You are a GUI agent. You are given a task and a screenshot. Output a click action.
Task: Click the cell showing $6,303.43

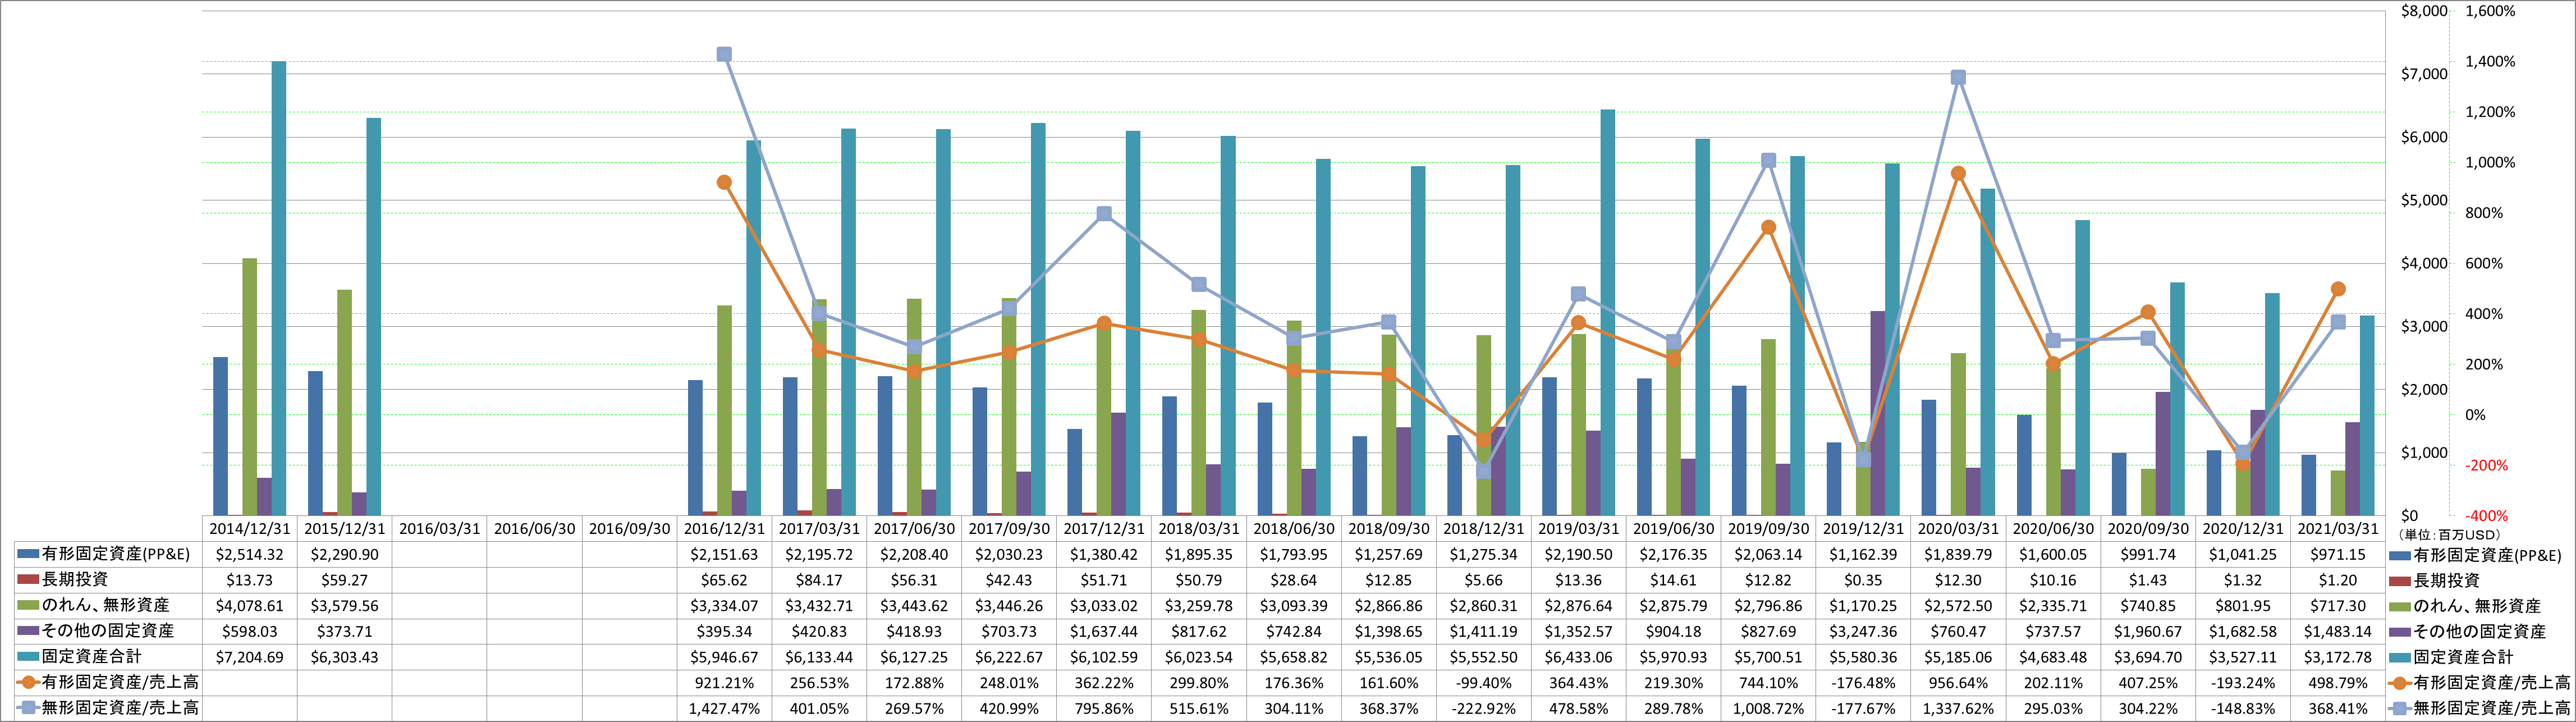(344, 657)
